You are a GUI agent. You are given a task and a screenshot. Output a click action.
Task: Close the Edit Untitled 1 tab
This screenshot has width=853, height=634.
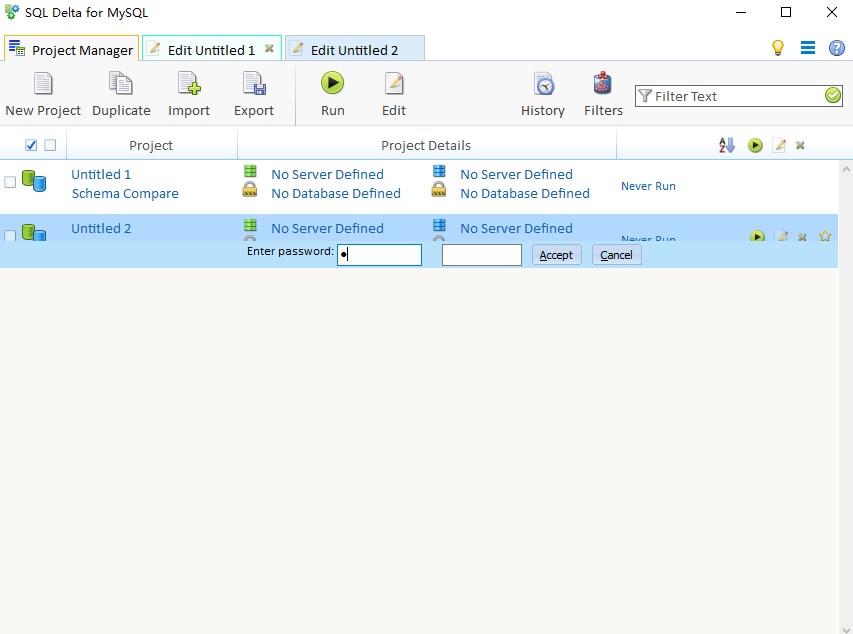click(269, 48)
